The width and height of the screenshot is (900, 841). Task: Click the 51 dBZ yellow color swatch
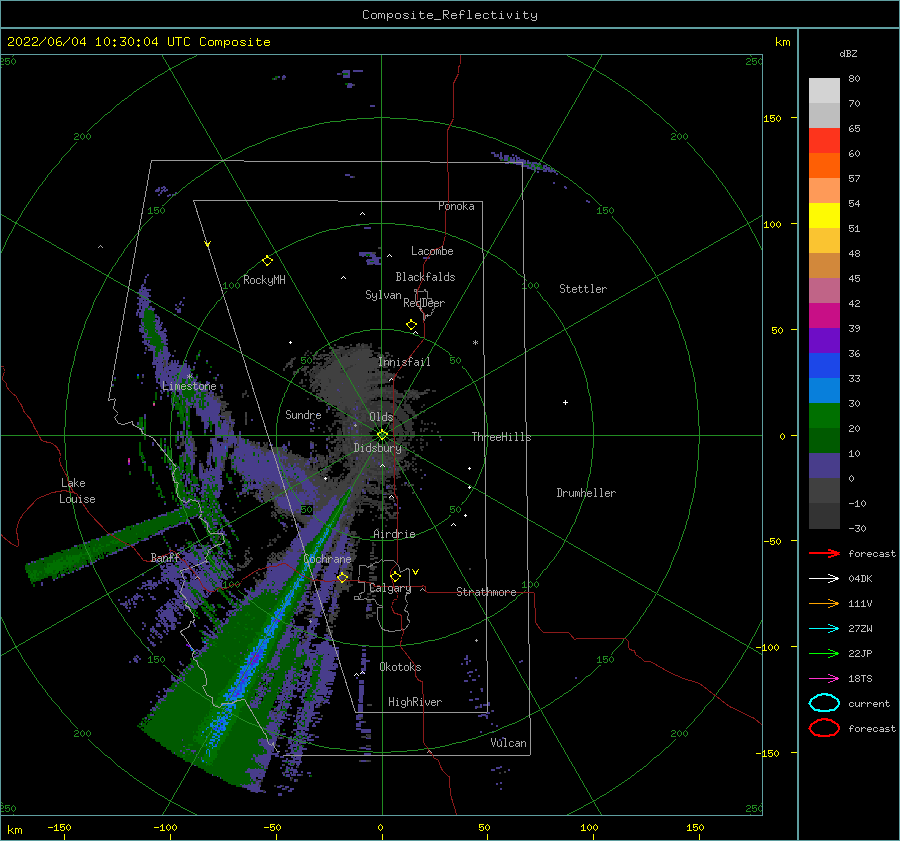click(x=824, y=215)
